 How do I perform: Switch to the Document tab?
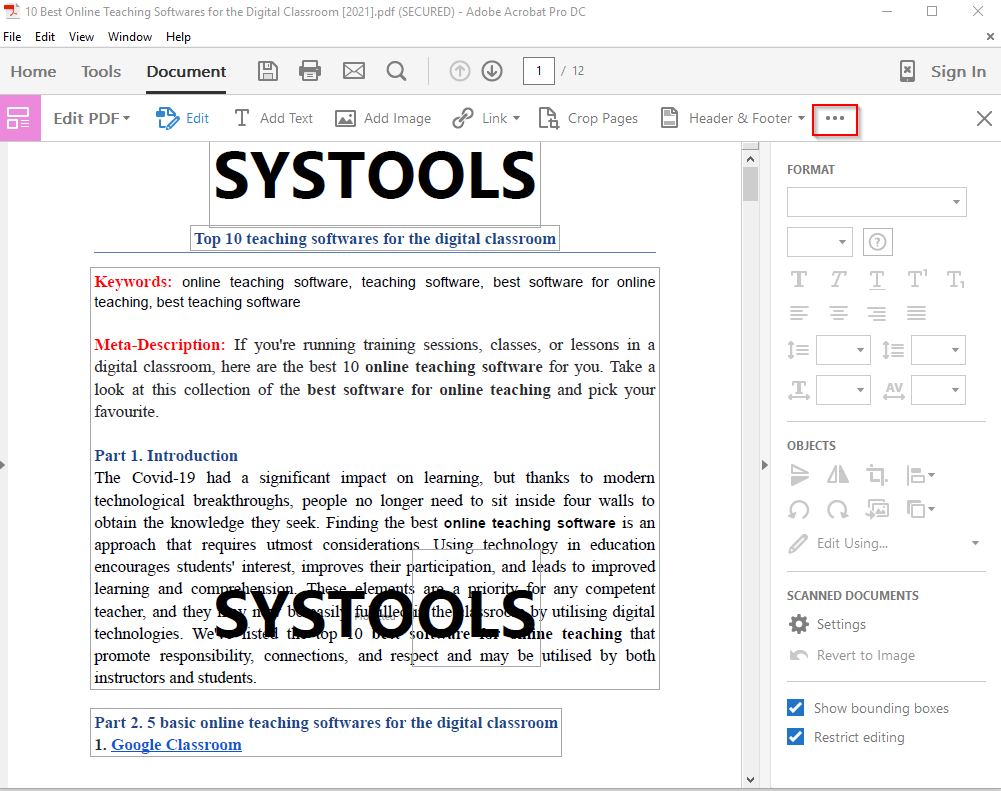tap(186, 72)
